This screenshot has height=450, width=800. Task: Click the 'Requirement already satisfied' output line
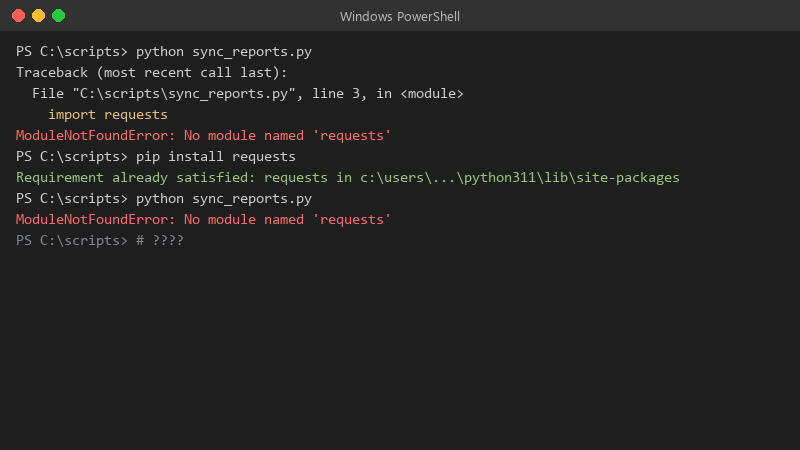point(347,178)
